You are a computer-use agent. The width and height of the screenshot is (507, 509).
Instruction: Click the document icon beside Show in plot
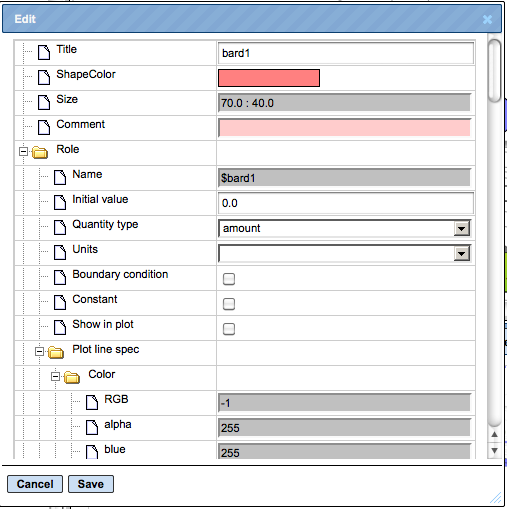[x=60, y=327]
